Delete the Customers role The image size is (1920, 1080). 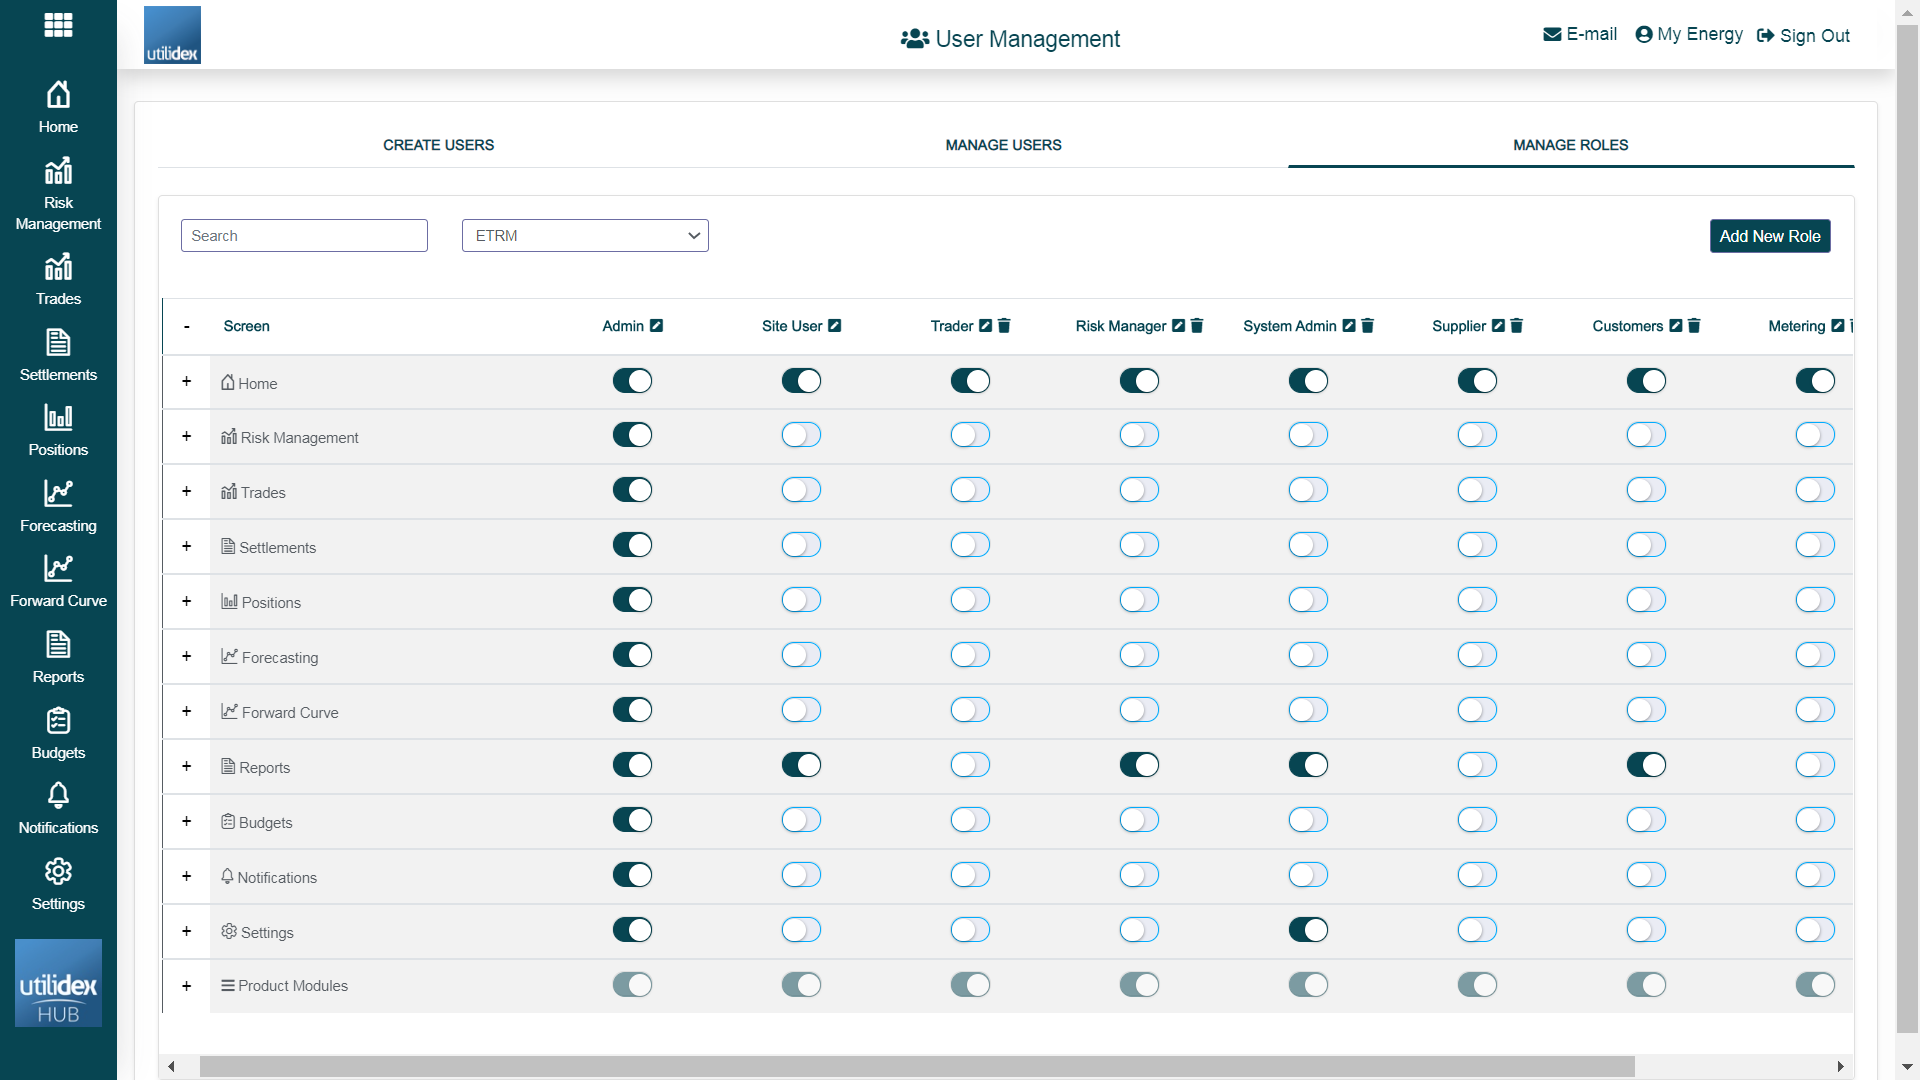[x=1694, y=326]
